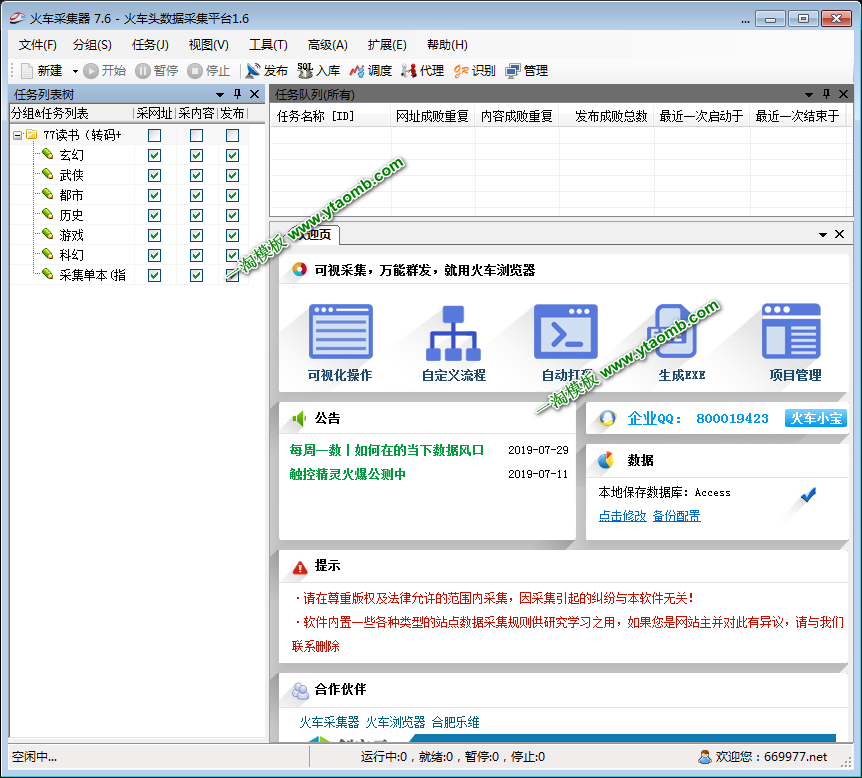The image size is (862, 778).
Task: Click the 入库 SQL toolbar icon
Action: [x=305, y=71]
